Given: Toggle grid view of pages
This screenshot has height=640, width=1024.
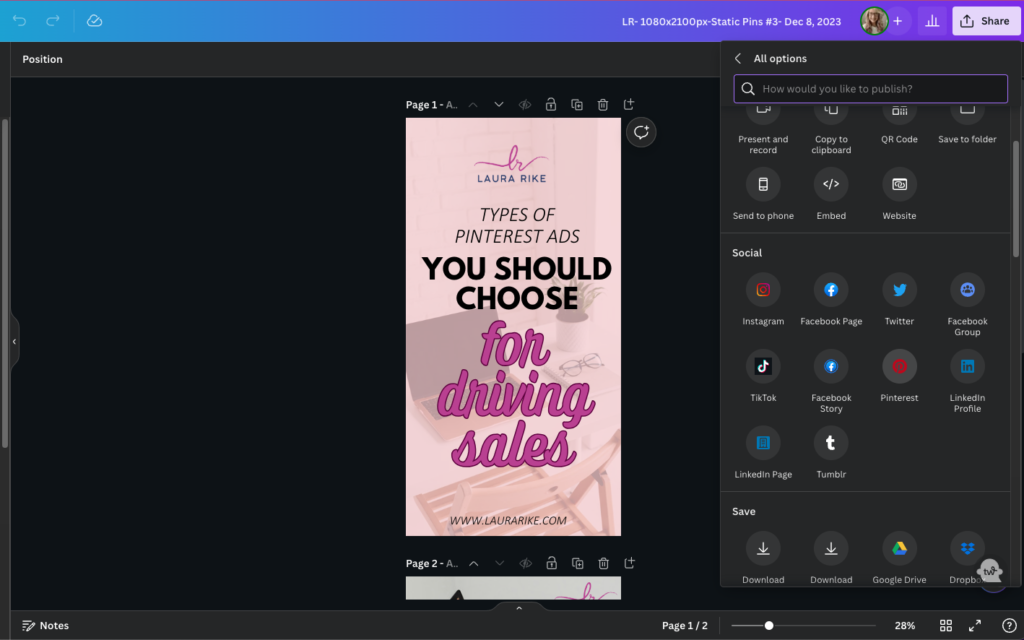Looking at the screenshot, I should pyautogui.click(x=946, y=626).
